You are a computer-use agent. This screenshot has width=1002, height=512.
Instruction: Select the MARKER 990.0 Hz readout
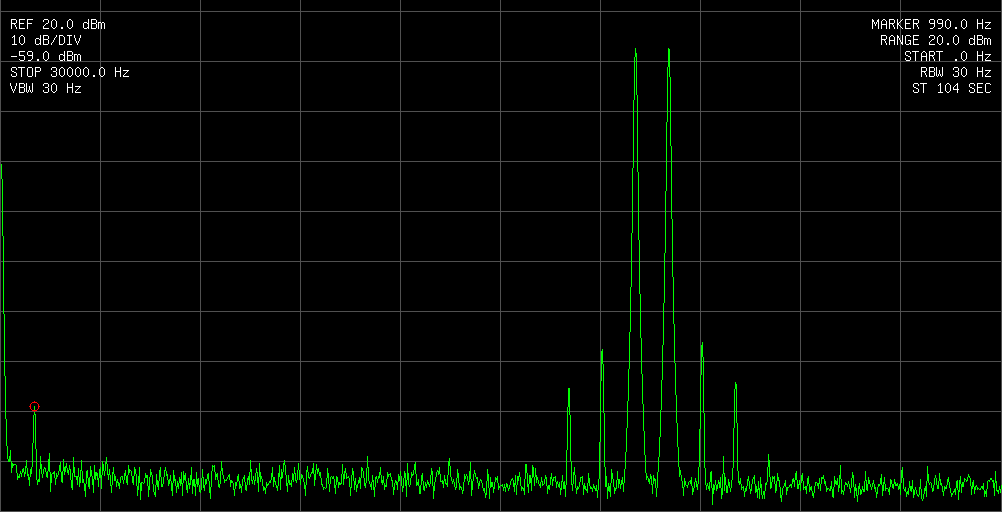point(932,25)
